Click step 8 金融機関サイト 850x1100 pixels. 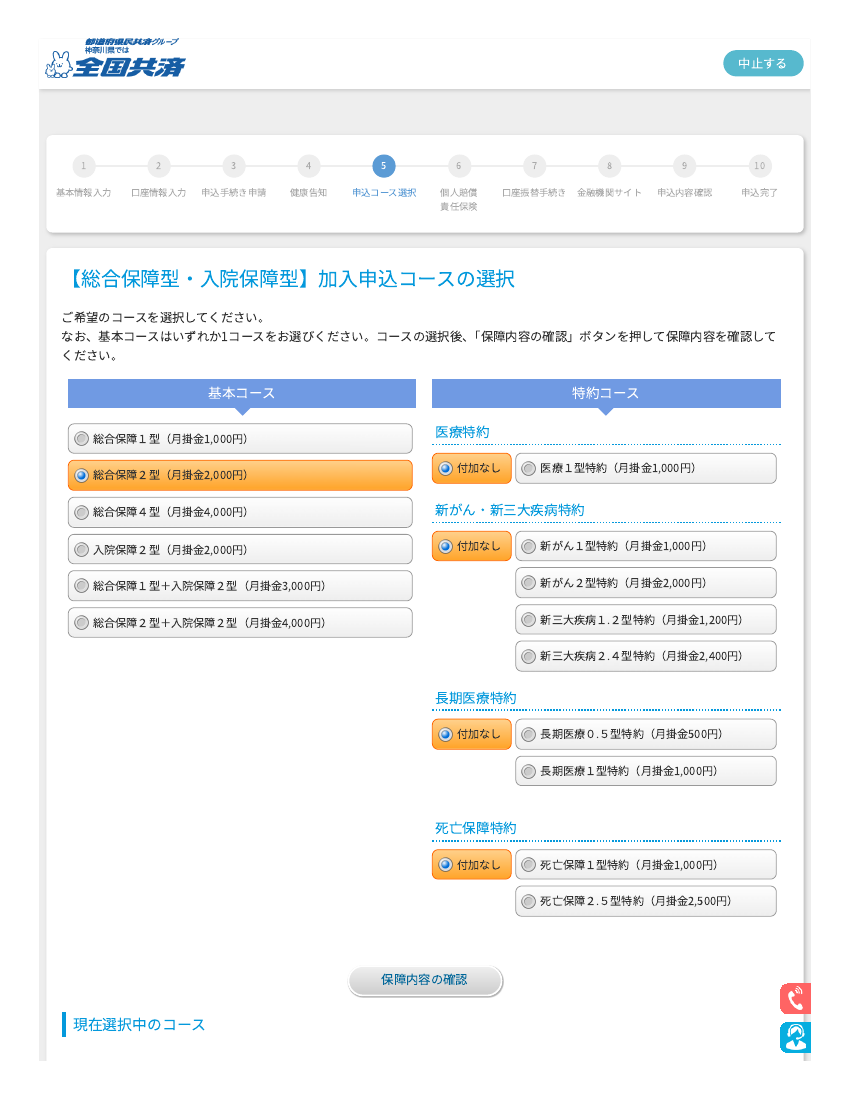coord(609,176)
